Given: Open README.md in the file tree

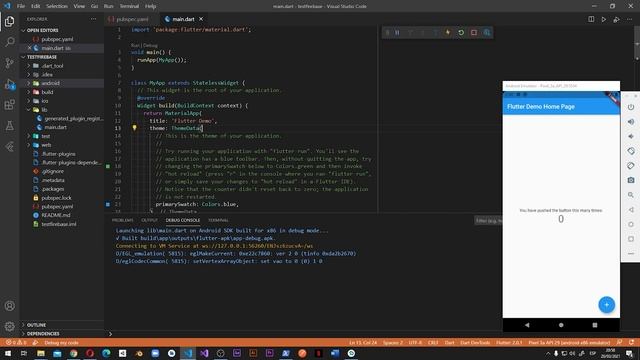Looking at the screenshot, I should (x=56, y=215).
